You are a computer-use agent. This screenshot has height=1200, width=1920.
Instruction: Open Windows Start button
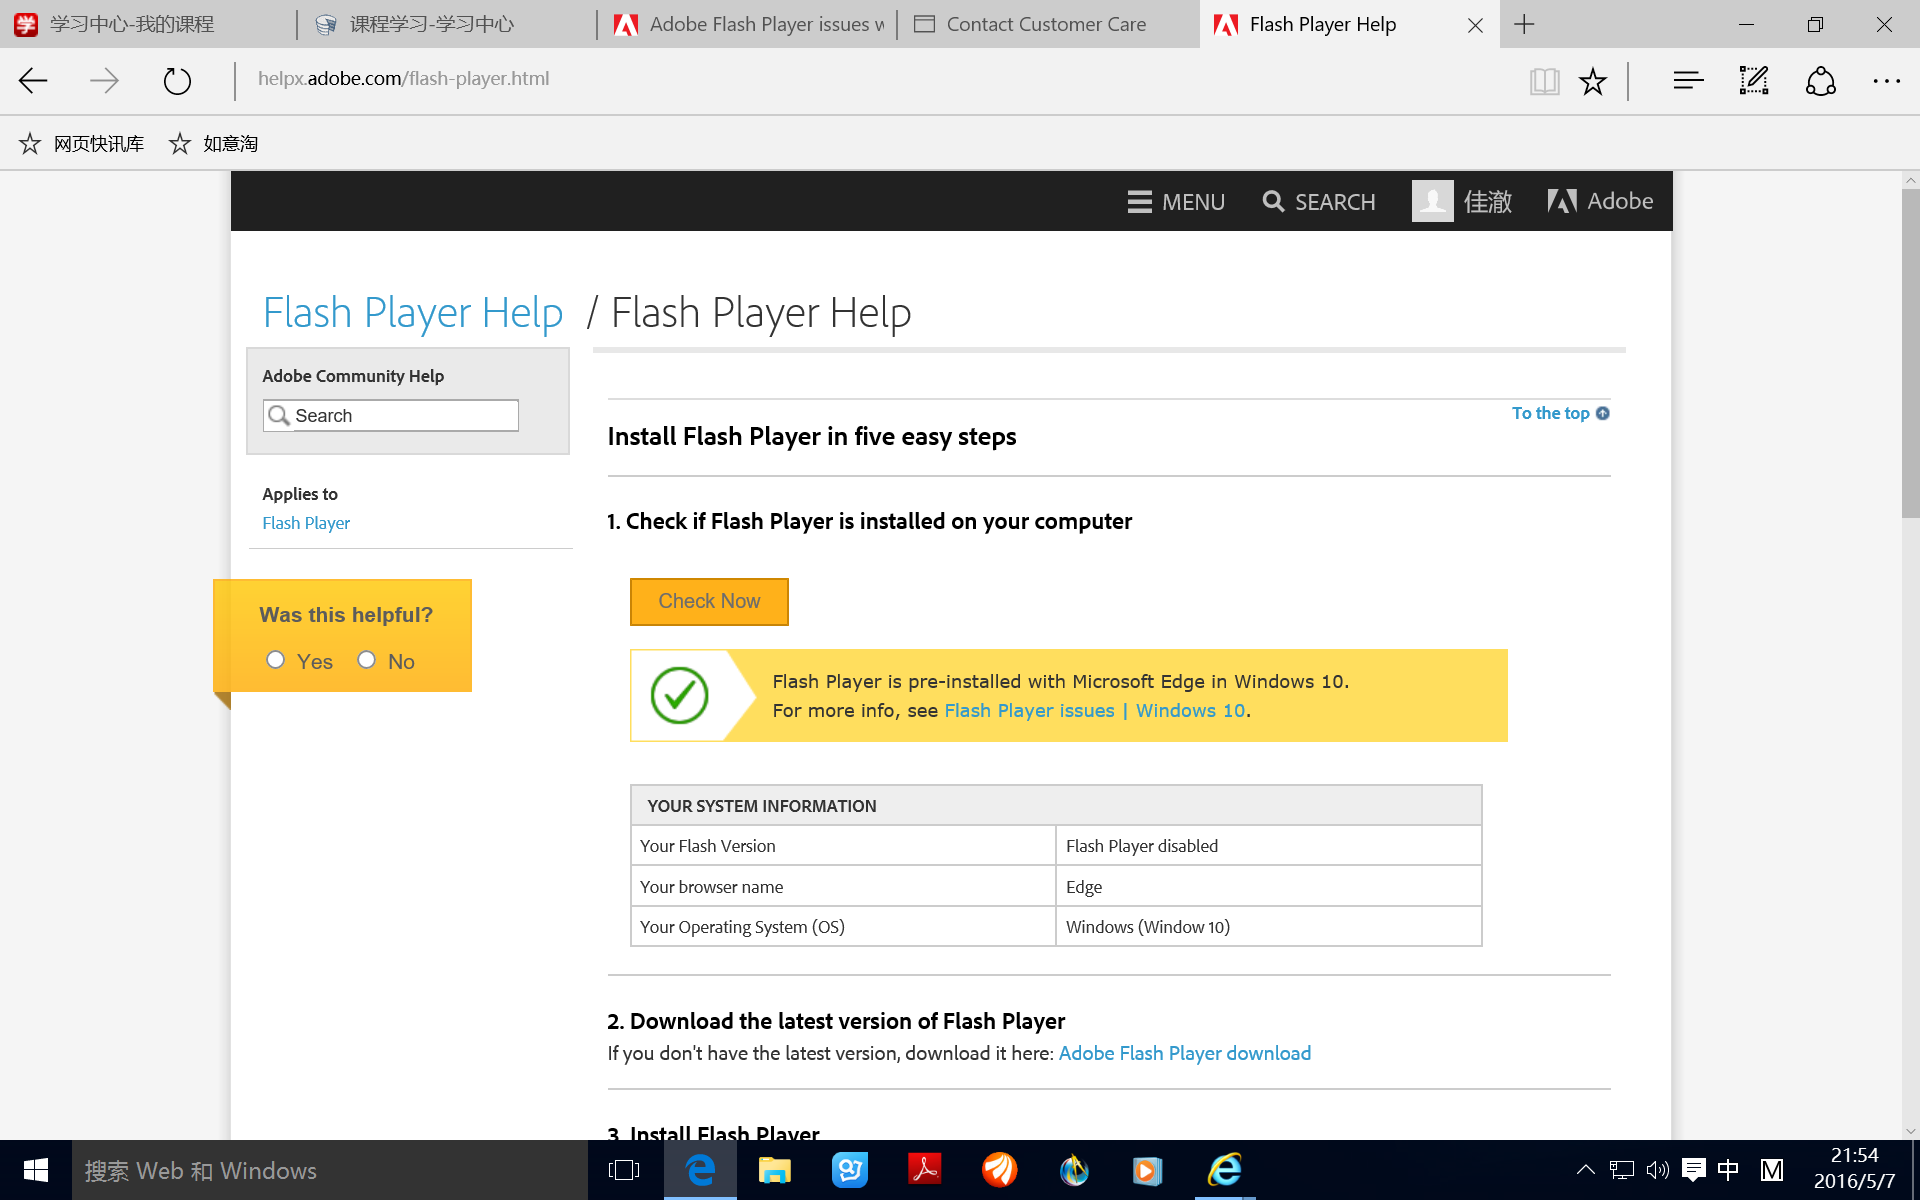pyautogui.click(x=36, y=1170)
